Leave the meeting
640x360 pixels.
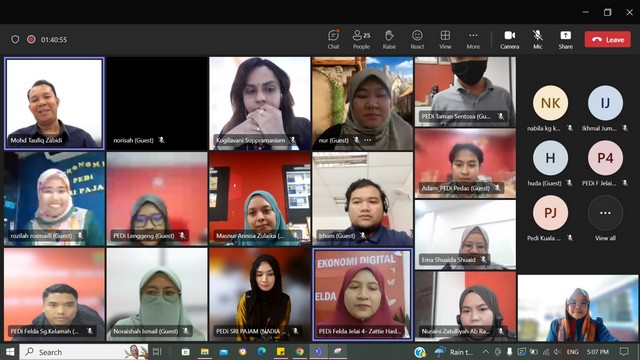pos(608,40)
